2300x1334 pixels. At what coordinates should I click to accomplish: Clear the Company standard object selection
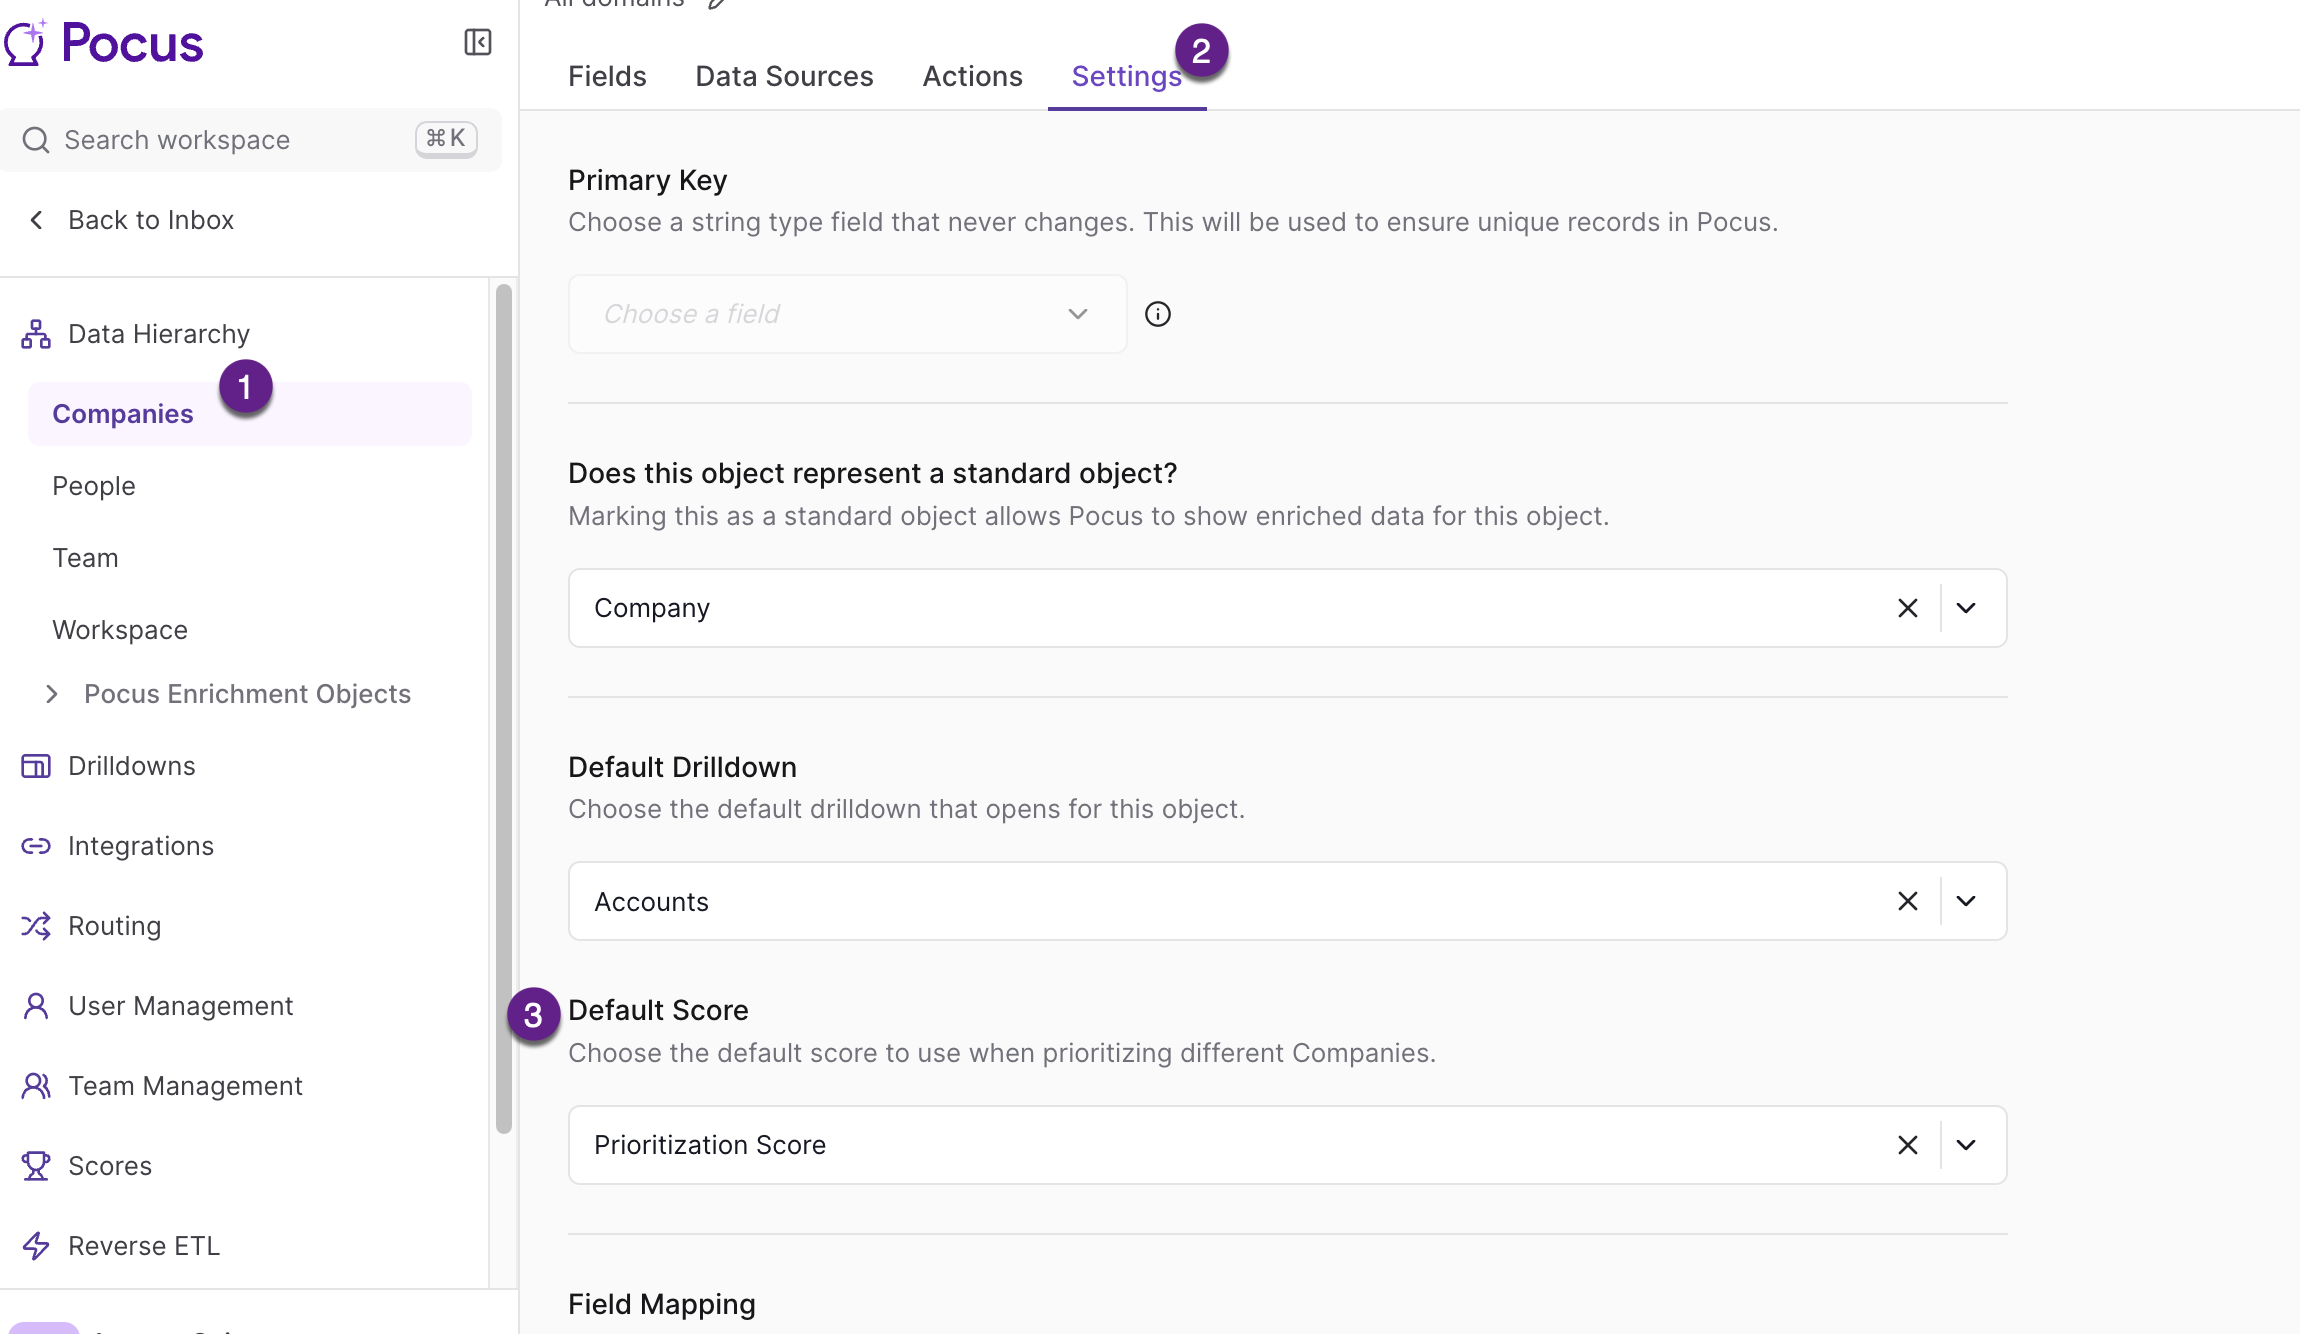1907,608
